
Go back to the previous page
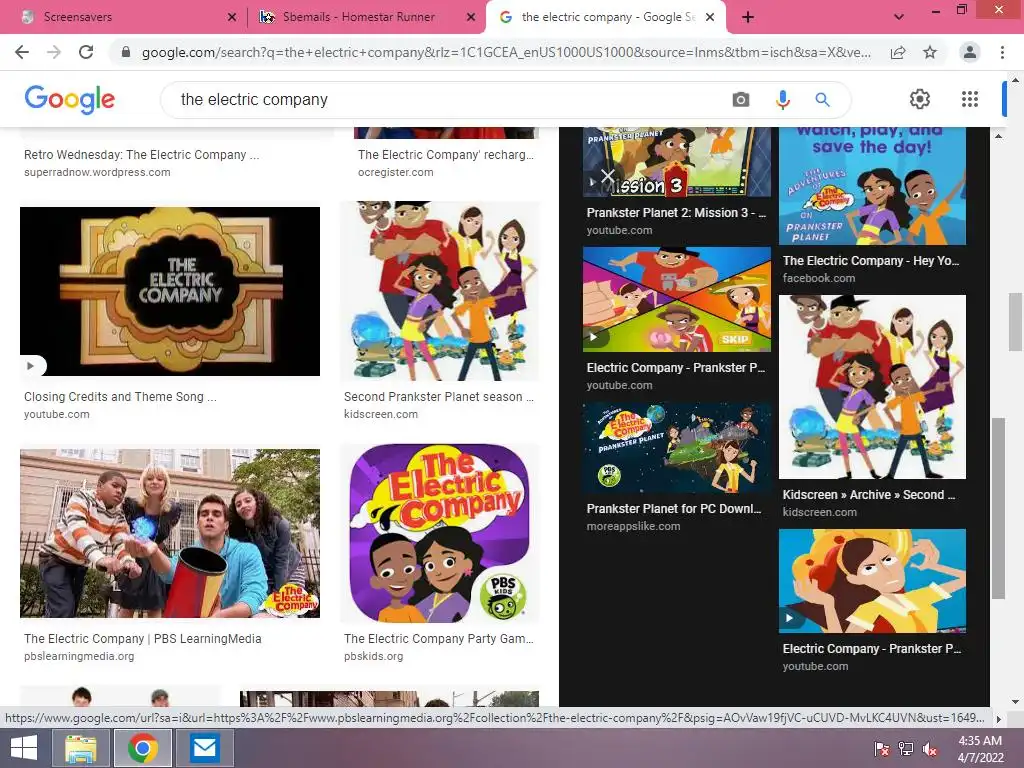(22, 52)
